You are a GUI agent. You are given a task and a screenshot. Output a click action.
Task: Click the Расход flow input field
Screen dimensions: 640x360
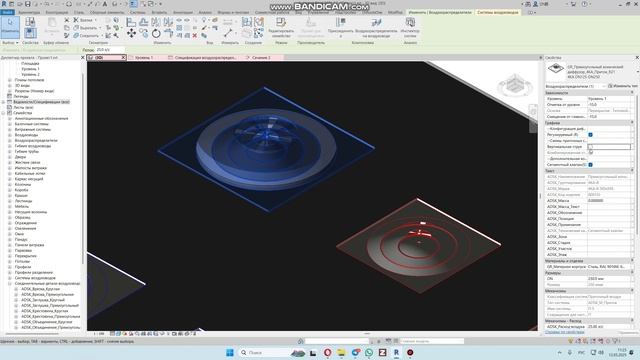tap(110, 50)
